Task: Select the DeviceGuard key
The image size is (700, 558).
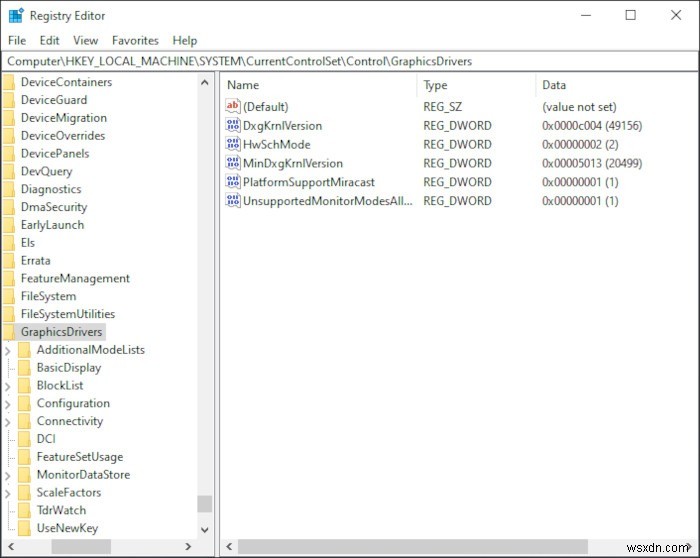Action: click(x=54, y=100)
